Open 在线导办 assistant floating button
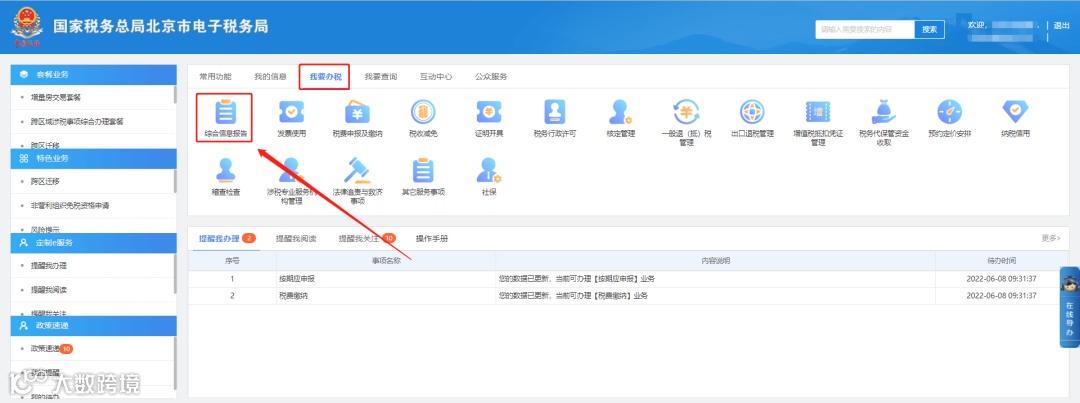The image size is (1080, 403). [1069, 307]
